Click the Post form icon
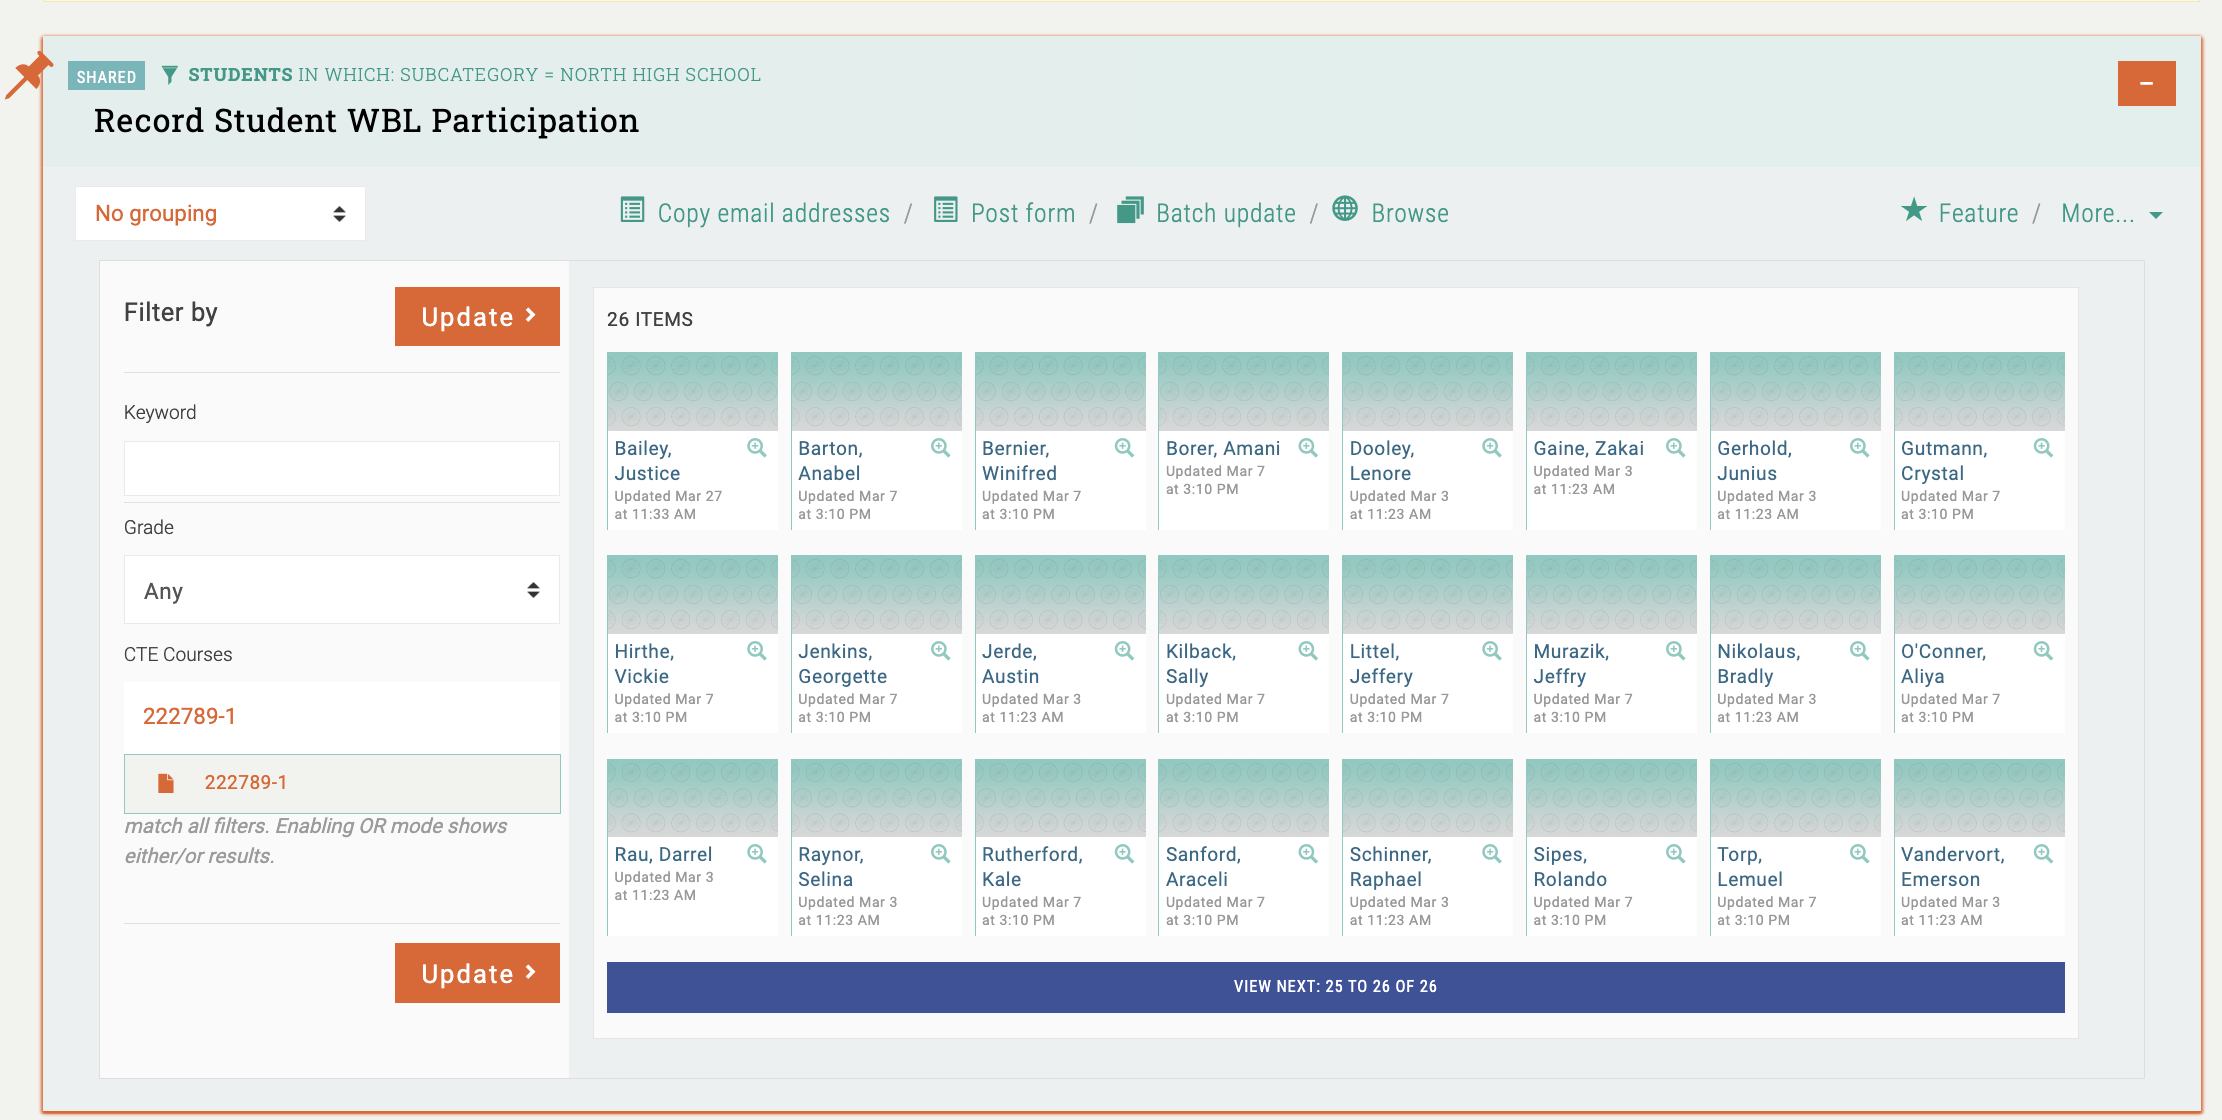Screen dimensions: 2222x1120 [945, 210]
